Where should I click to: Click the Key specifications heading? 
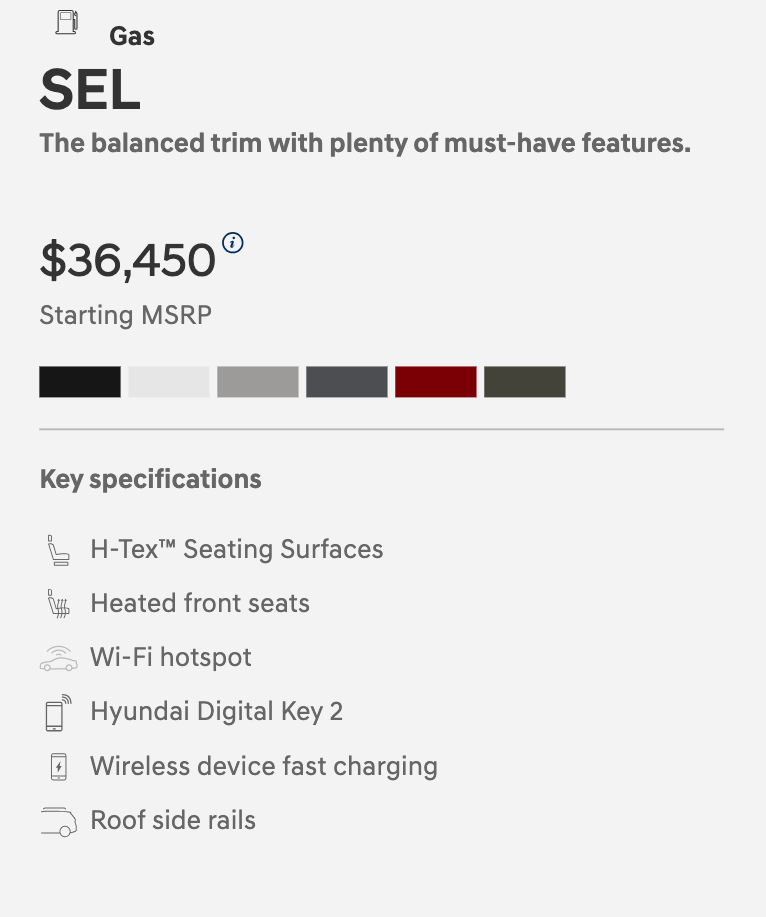pyautogui.click(x=150, y=479)
